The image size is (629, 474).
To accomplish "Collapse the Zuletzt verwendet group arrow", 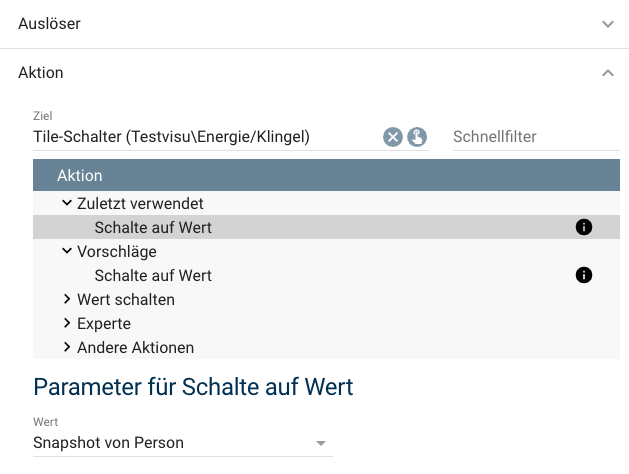I will coord(67,203).
